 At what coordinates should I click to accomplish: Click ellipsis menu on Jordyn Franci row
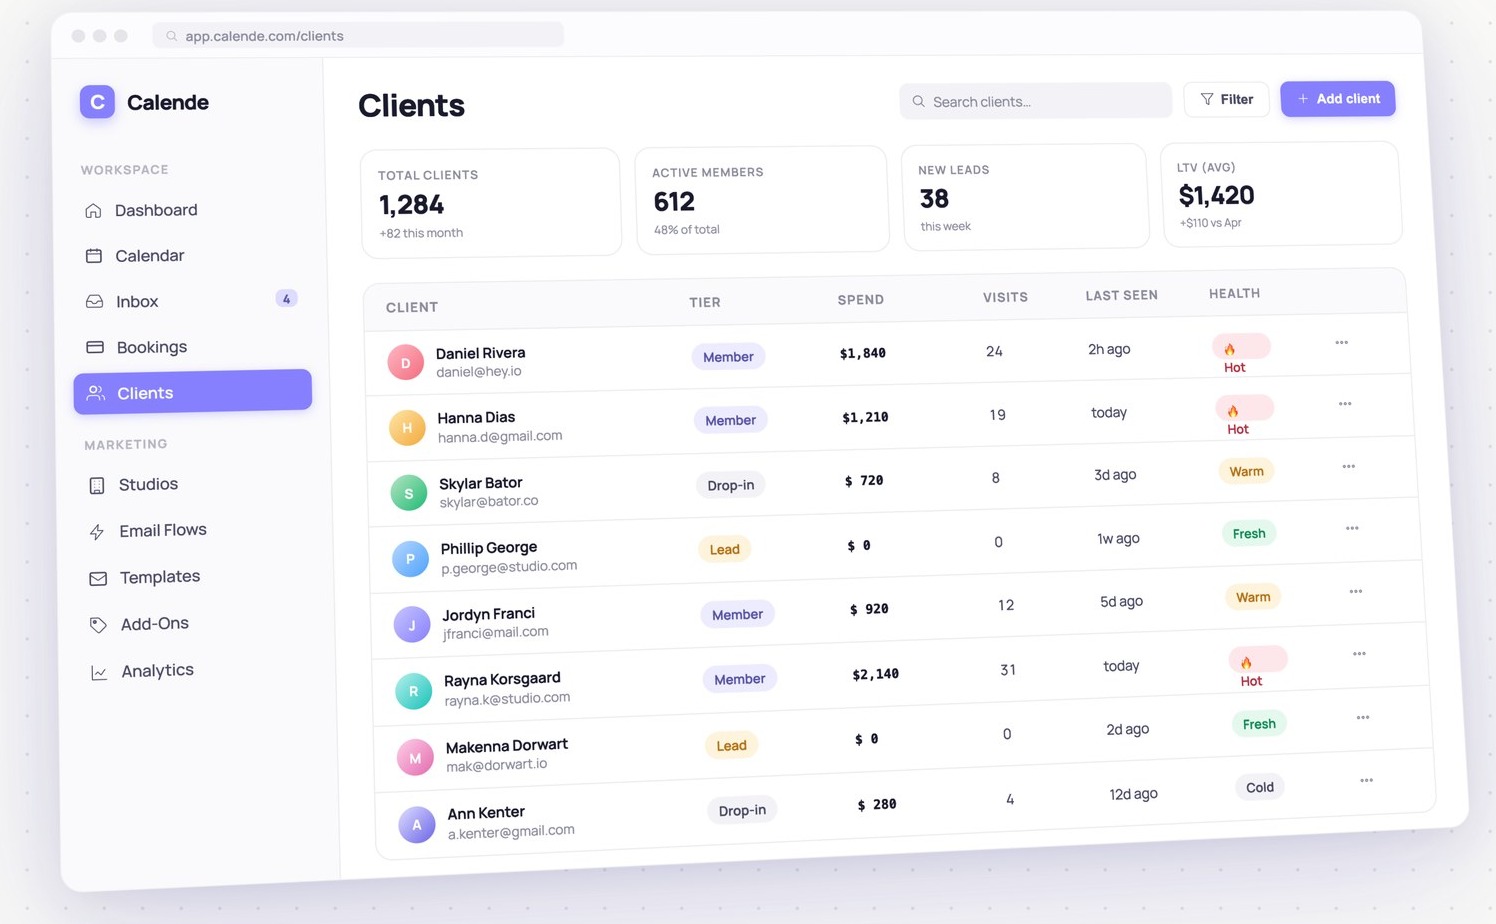tap(1356, 592)
